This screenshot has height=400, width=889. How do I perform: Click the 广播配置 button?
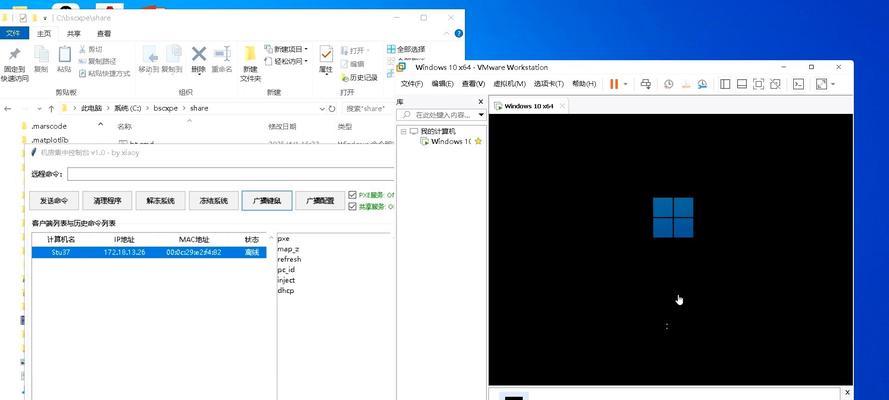(x=320, y=201)
